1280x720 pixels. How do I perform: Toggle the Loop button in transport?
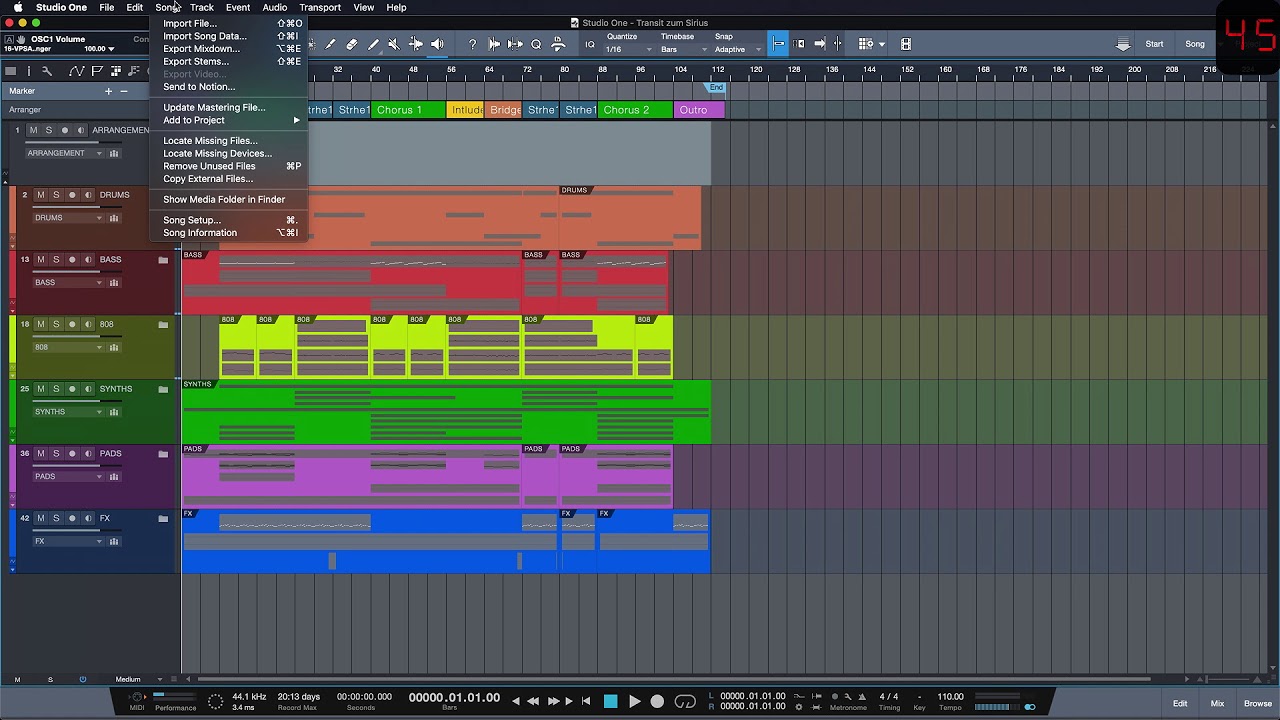(x=685, y=702)
